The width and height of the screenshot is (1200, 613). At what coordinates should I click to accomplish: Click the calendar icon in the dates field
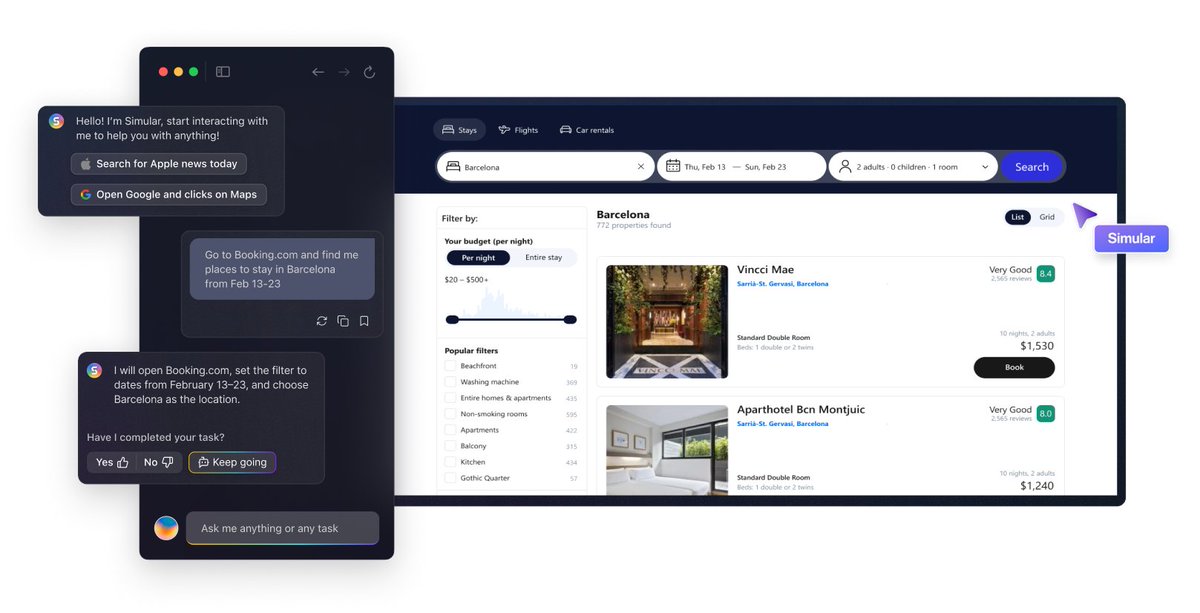(672, 165)
